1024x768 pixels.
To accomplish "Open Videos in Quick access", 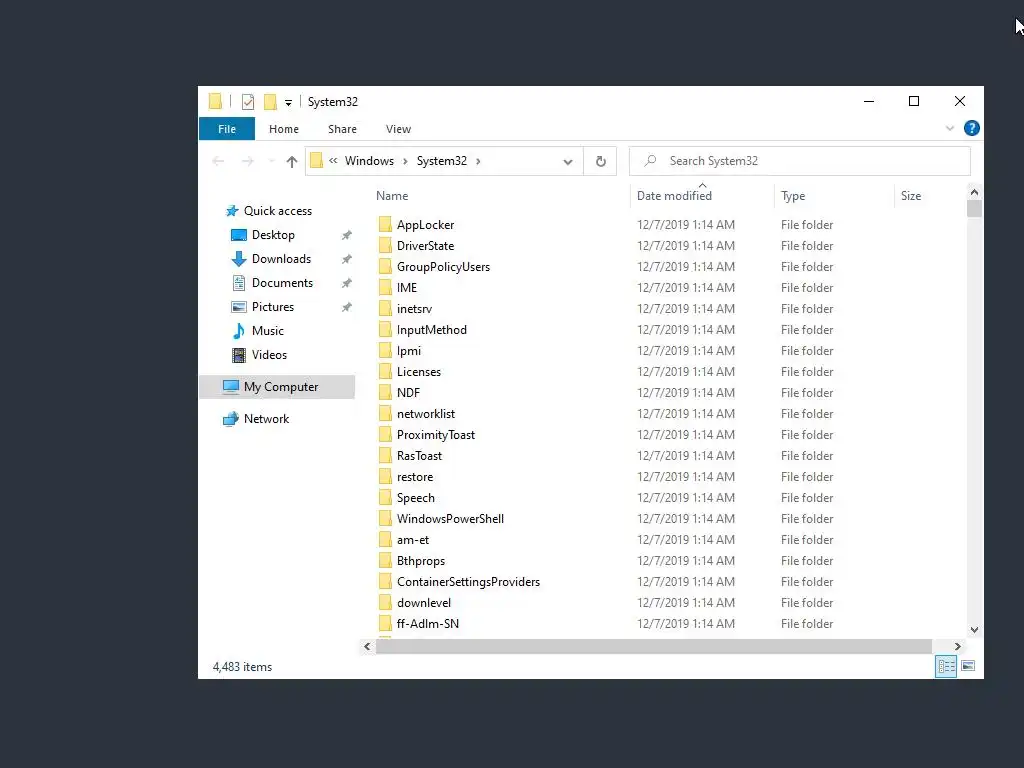I will pos(269,355).
